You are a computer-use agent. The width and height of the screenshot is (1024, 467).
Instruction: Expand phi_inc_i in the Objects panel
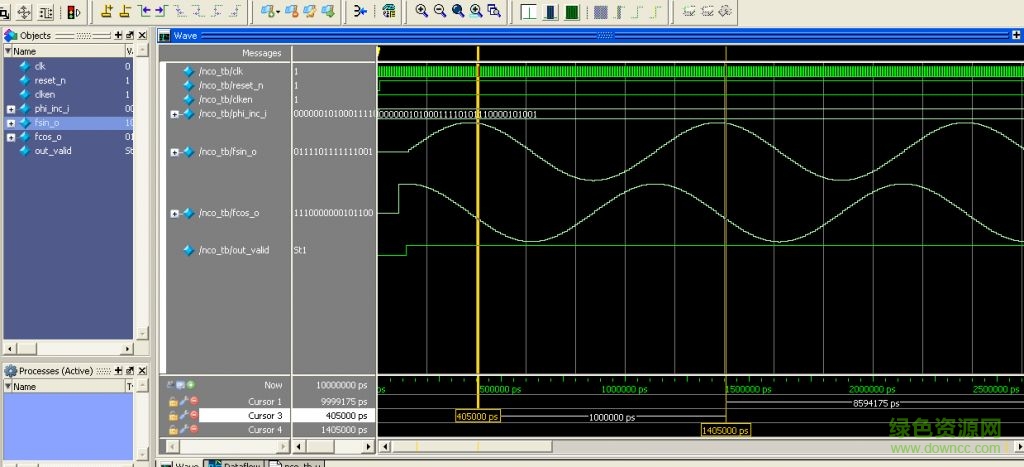pos(11,108)
